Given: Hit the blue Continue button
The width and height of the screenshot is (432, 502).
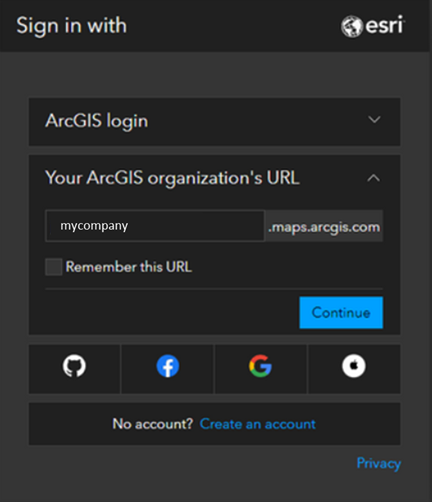Looking at the screenshot, I should coord(341,312).
